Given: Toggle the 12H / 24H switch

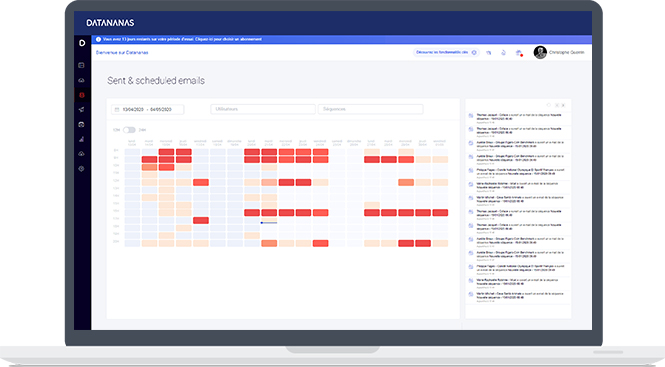Looking at the screenshot, I should [129, 130].
